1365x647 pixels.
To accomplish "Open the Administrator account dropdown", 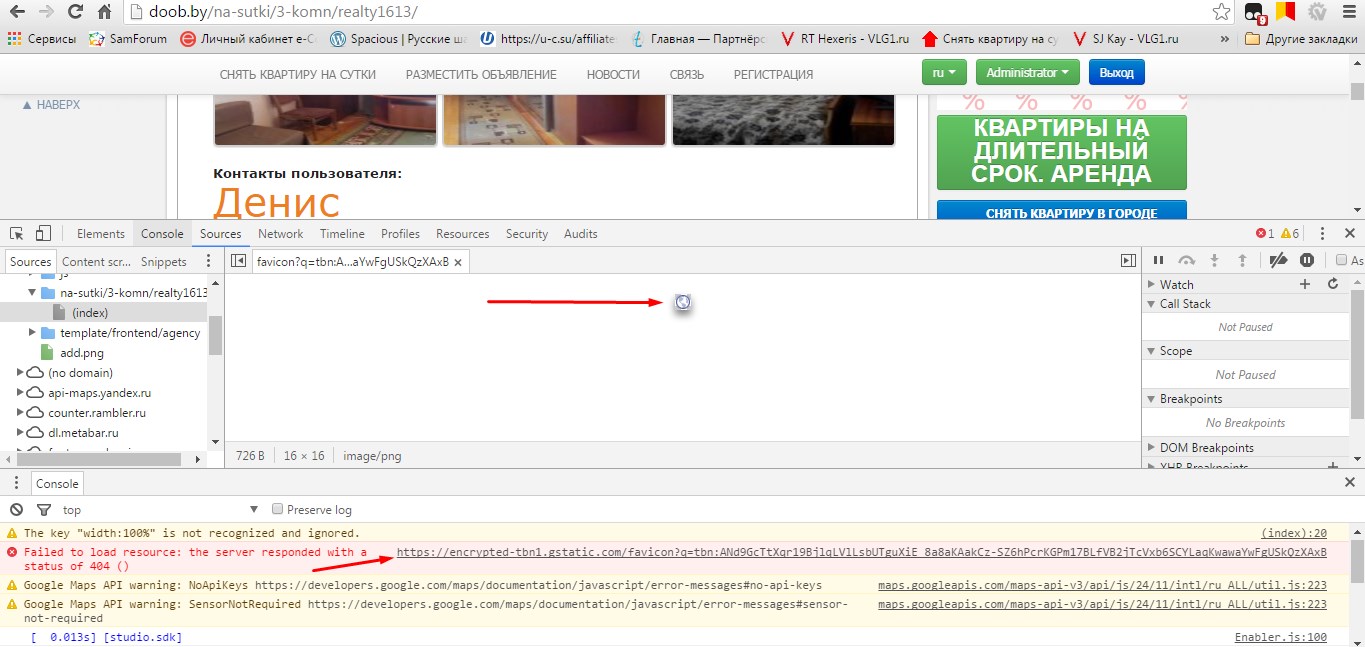I will [1028, 73].
